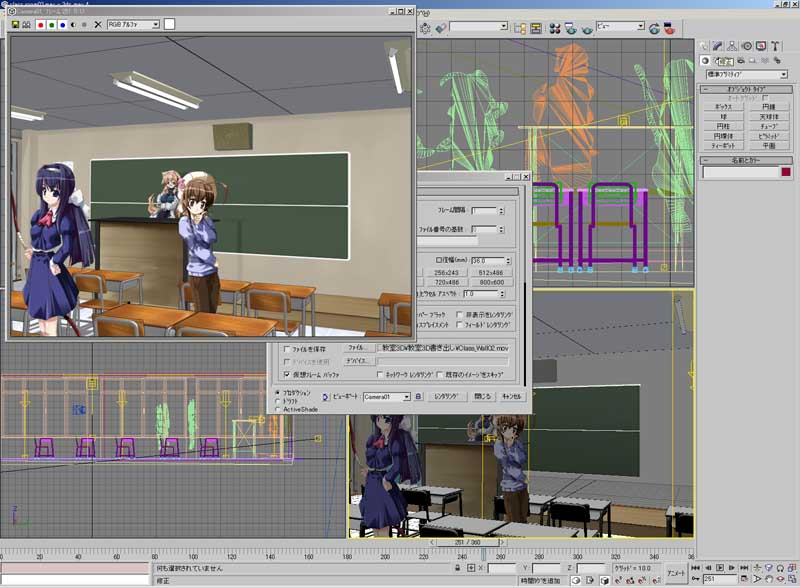Click the レンダリング (Render) button
This screenshot has width=800, height=588.
click(446, 397)
